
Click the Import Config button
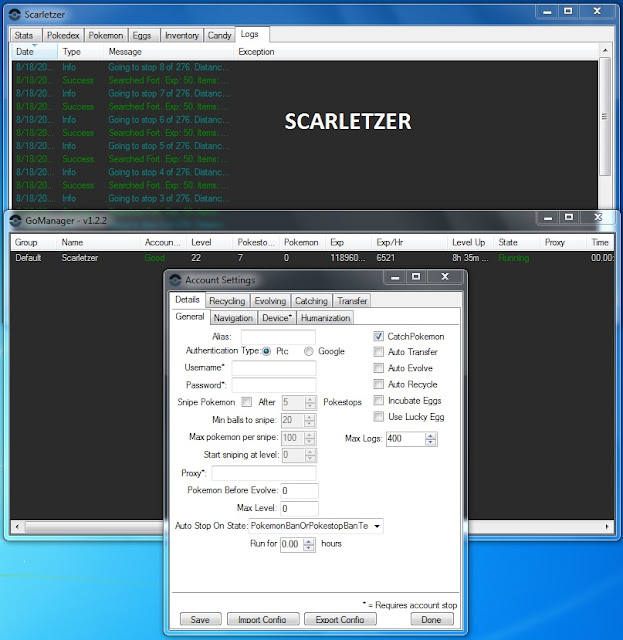click(x=263, y=619)
